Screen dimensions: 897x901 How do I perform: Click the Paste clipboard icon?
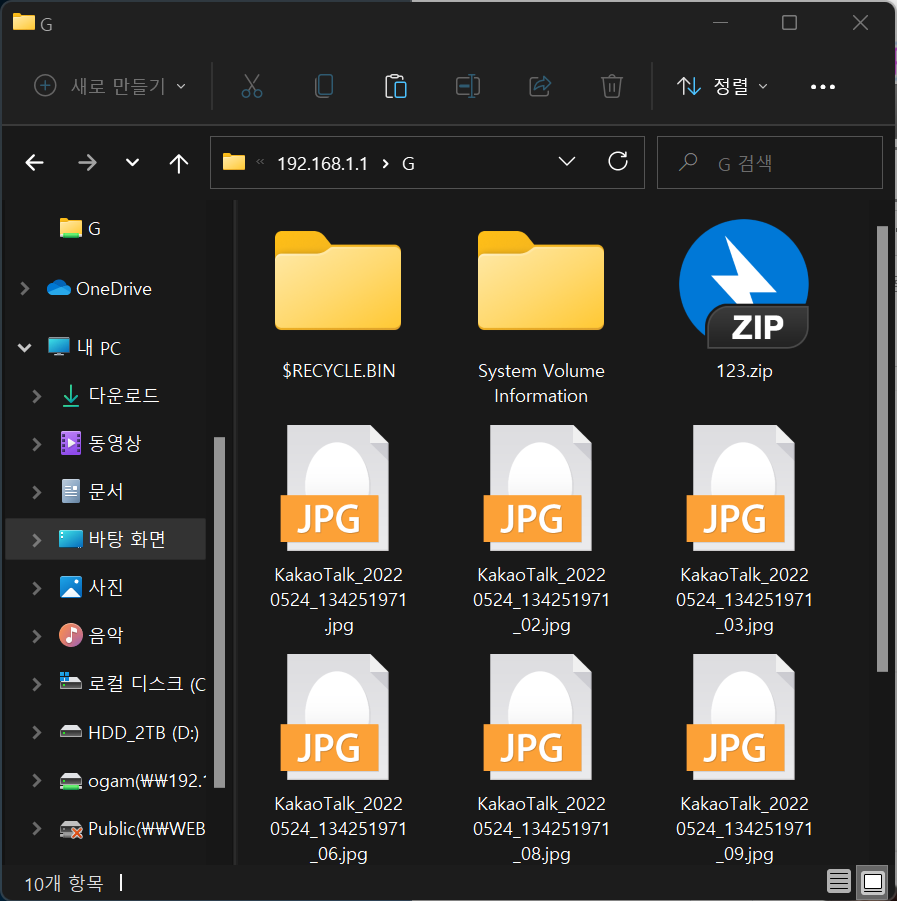pyautogui.click(x=396, y=87)
